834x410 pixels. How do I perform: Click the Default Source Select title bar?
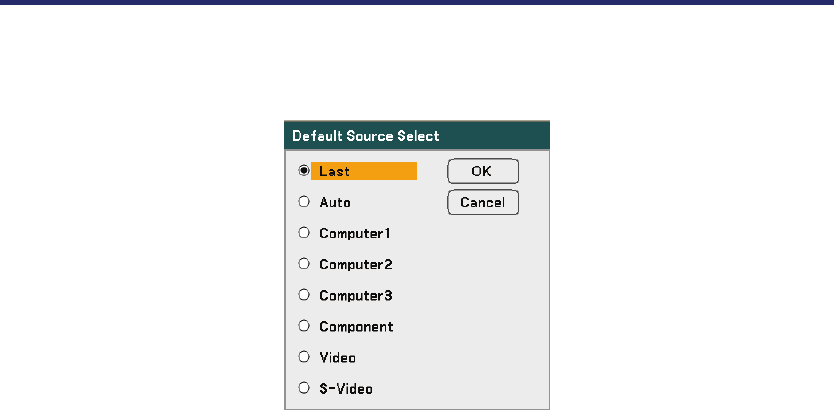coord(417,135)
